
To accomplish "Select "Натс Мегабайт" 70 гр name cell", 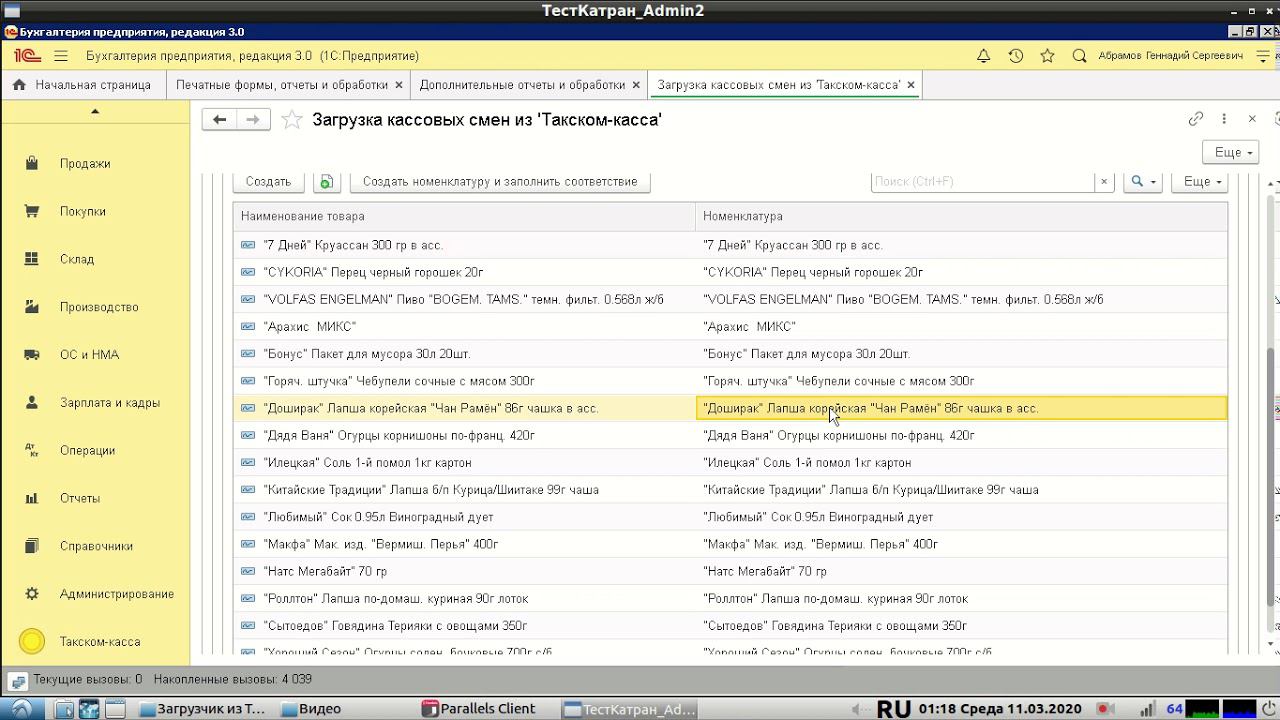I will 464,572.
